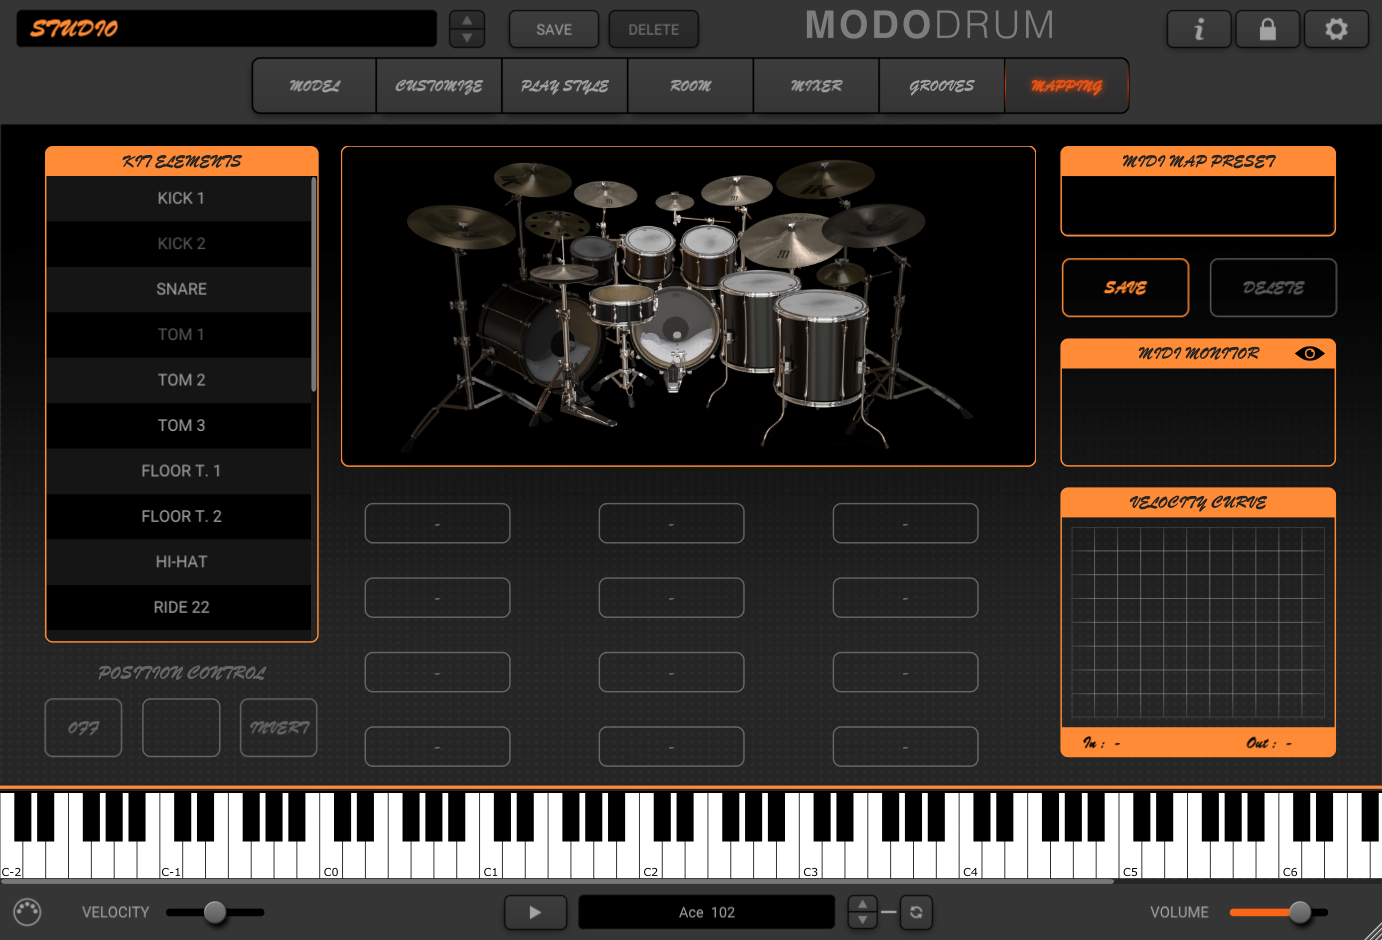Choose Floor T. 1 element
The height and width of the screenshot is (940, 1382).
click(180, 471)
